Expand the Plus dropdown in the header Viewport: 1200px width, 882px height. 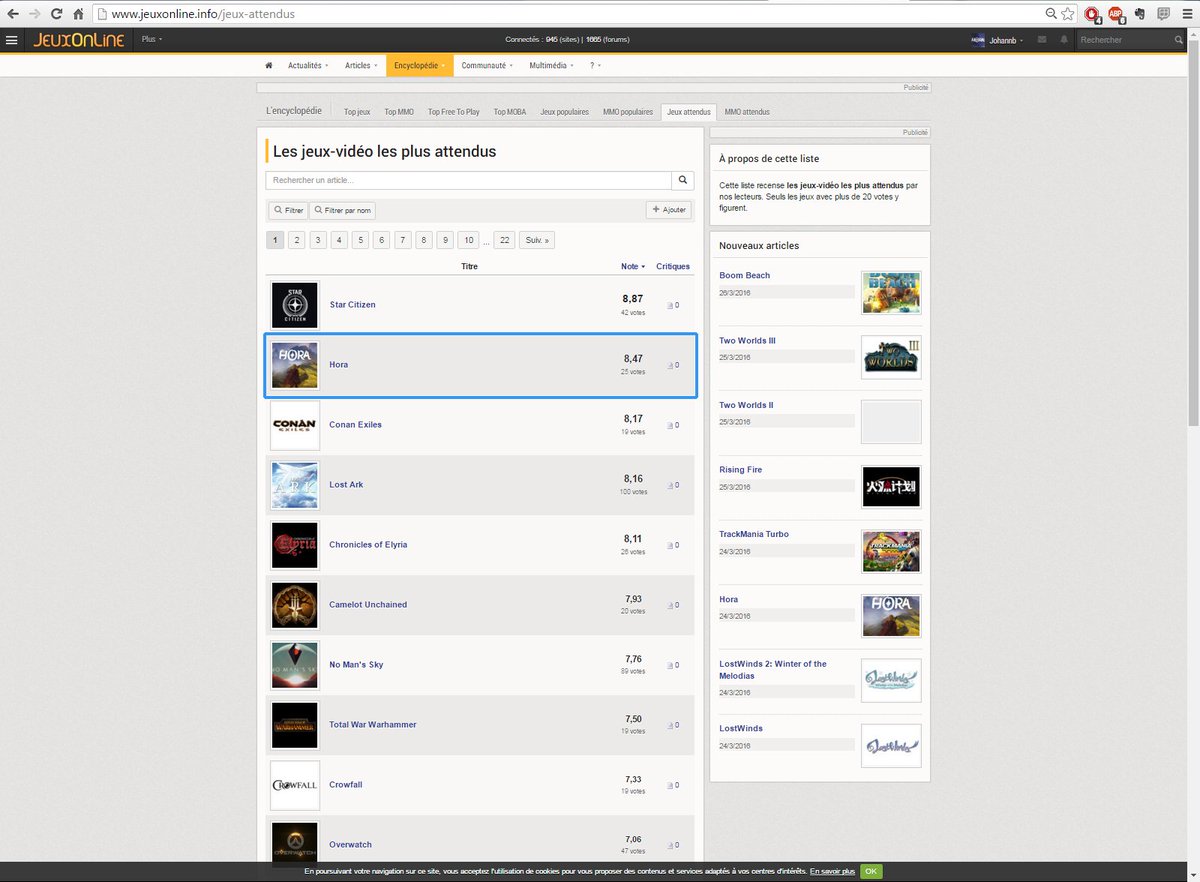point(151,40)
